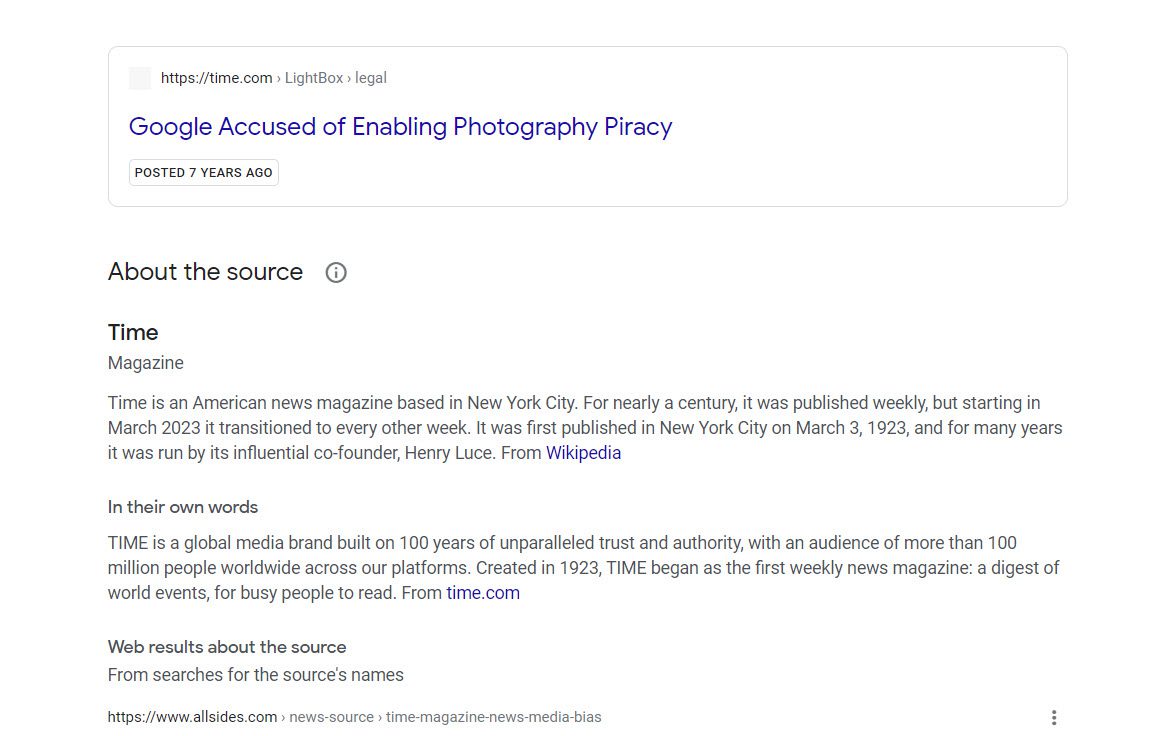Click the LightBox › legal breadcrumb
This screenshot has width=1174, height=736.
(x=336, y=78)
